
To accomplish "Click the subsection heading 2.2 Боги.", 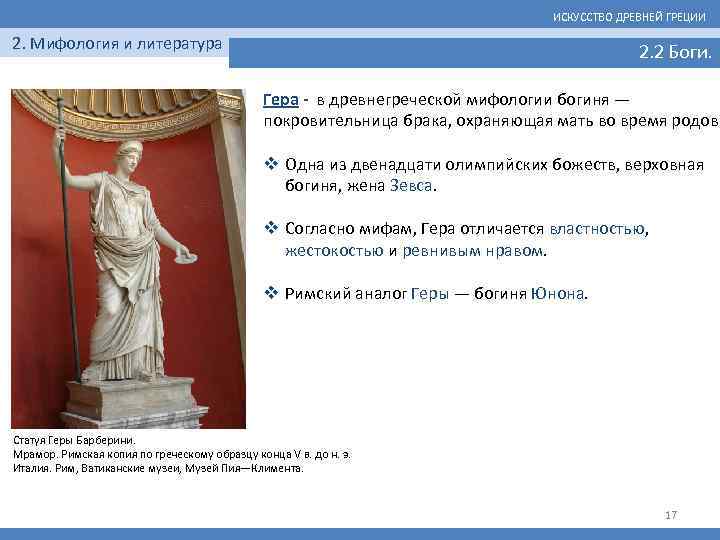I will tap(675, 52).
